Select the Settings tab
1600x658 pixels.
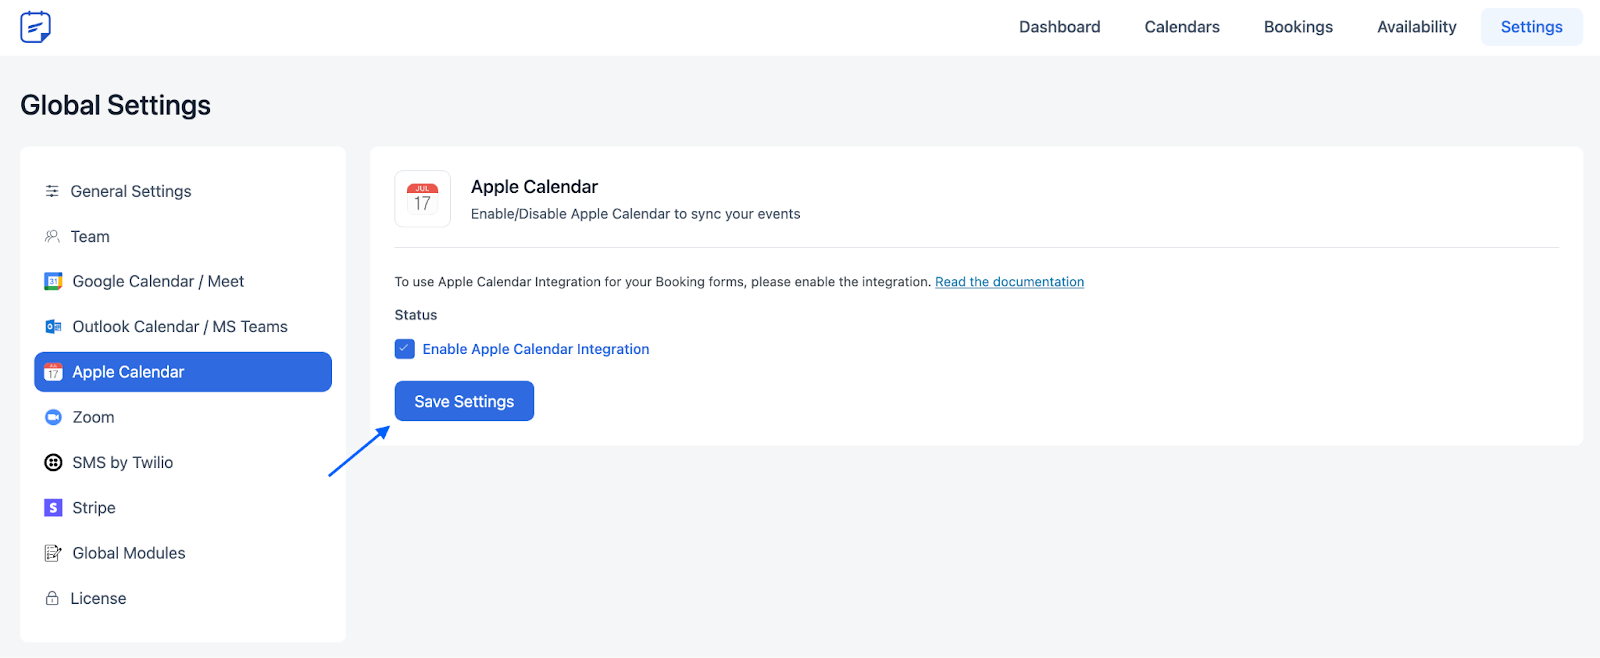[x=1532, y=27]
